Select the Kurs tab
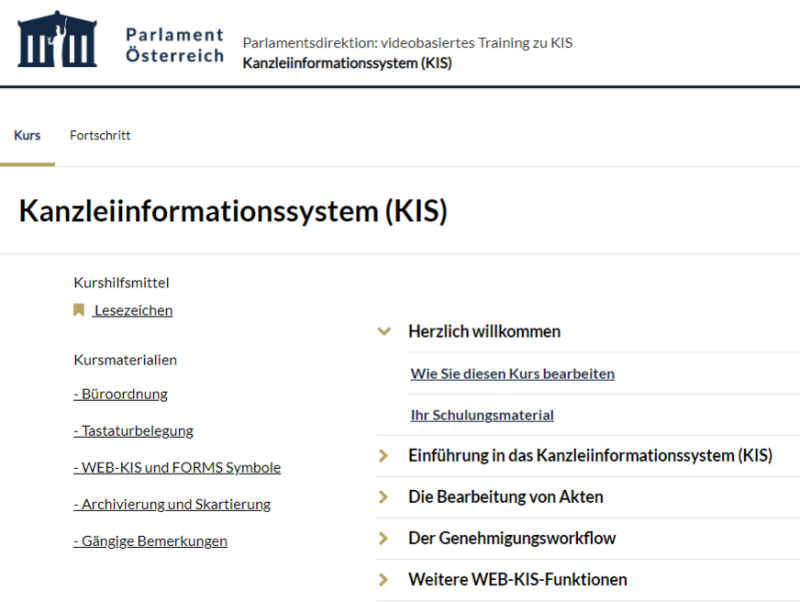800x602 pixels. click(27, 135)
